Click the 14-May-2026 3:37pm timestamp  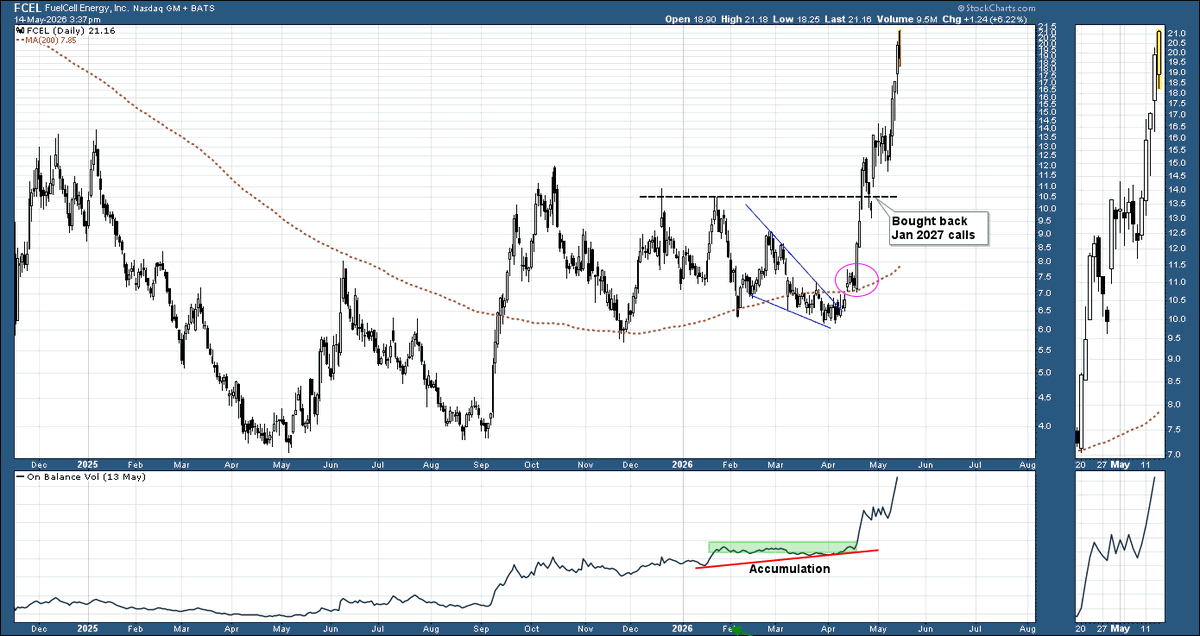tap(57, 19)
